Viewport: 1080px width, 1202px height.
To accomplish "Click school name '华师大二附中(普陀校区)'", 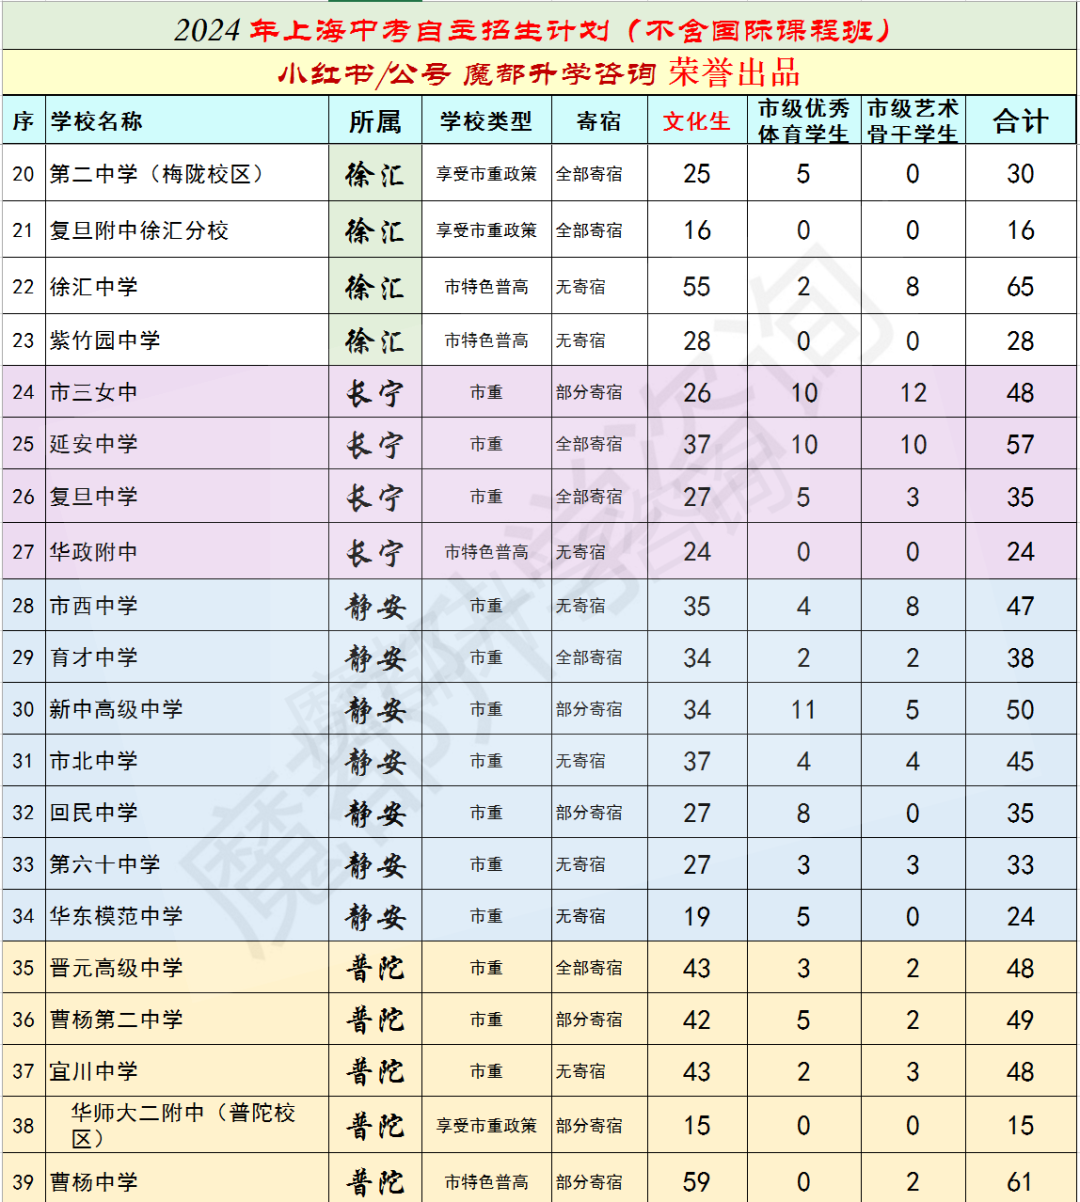I will tap(183, 1125).
